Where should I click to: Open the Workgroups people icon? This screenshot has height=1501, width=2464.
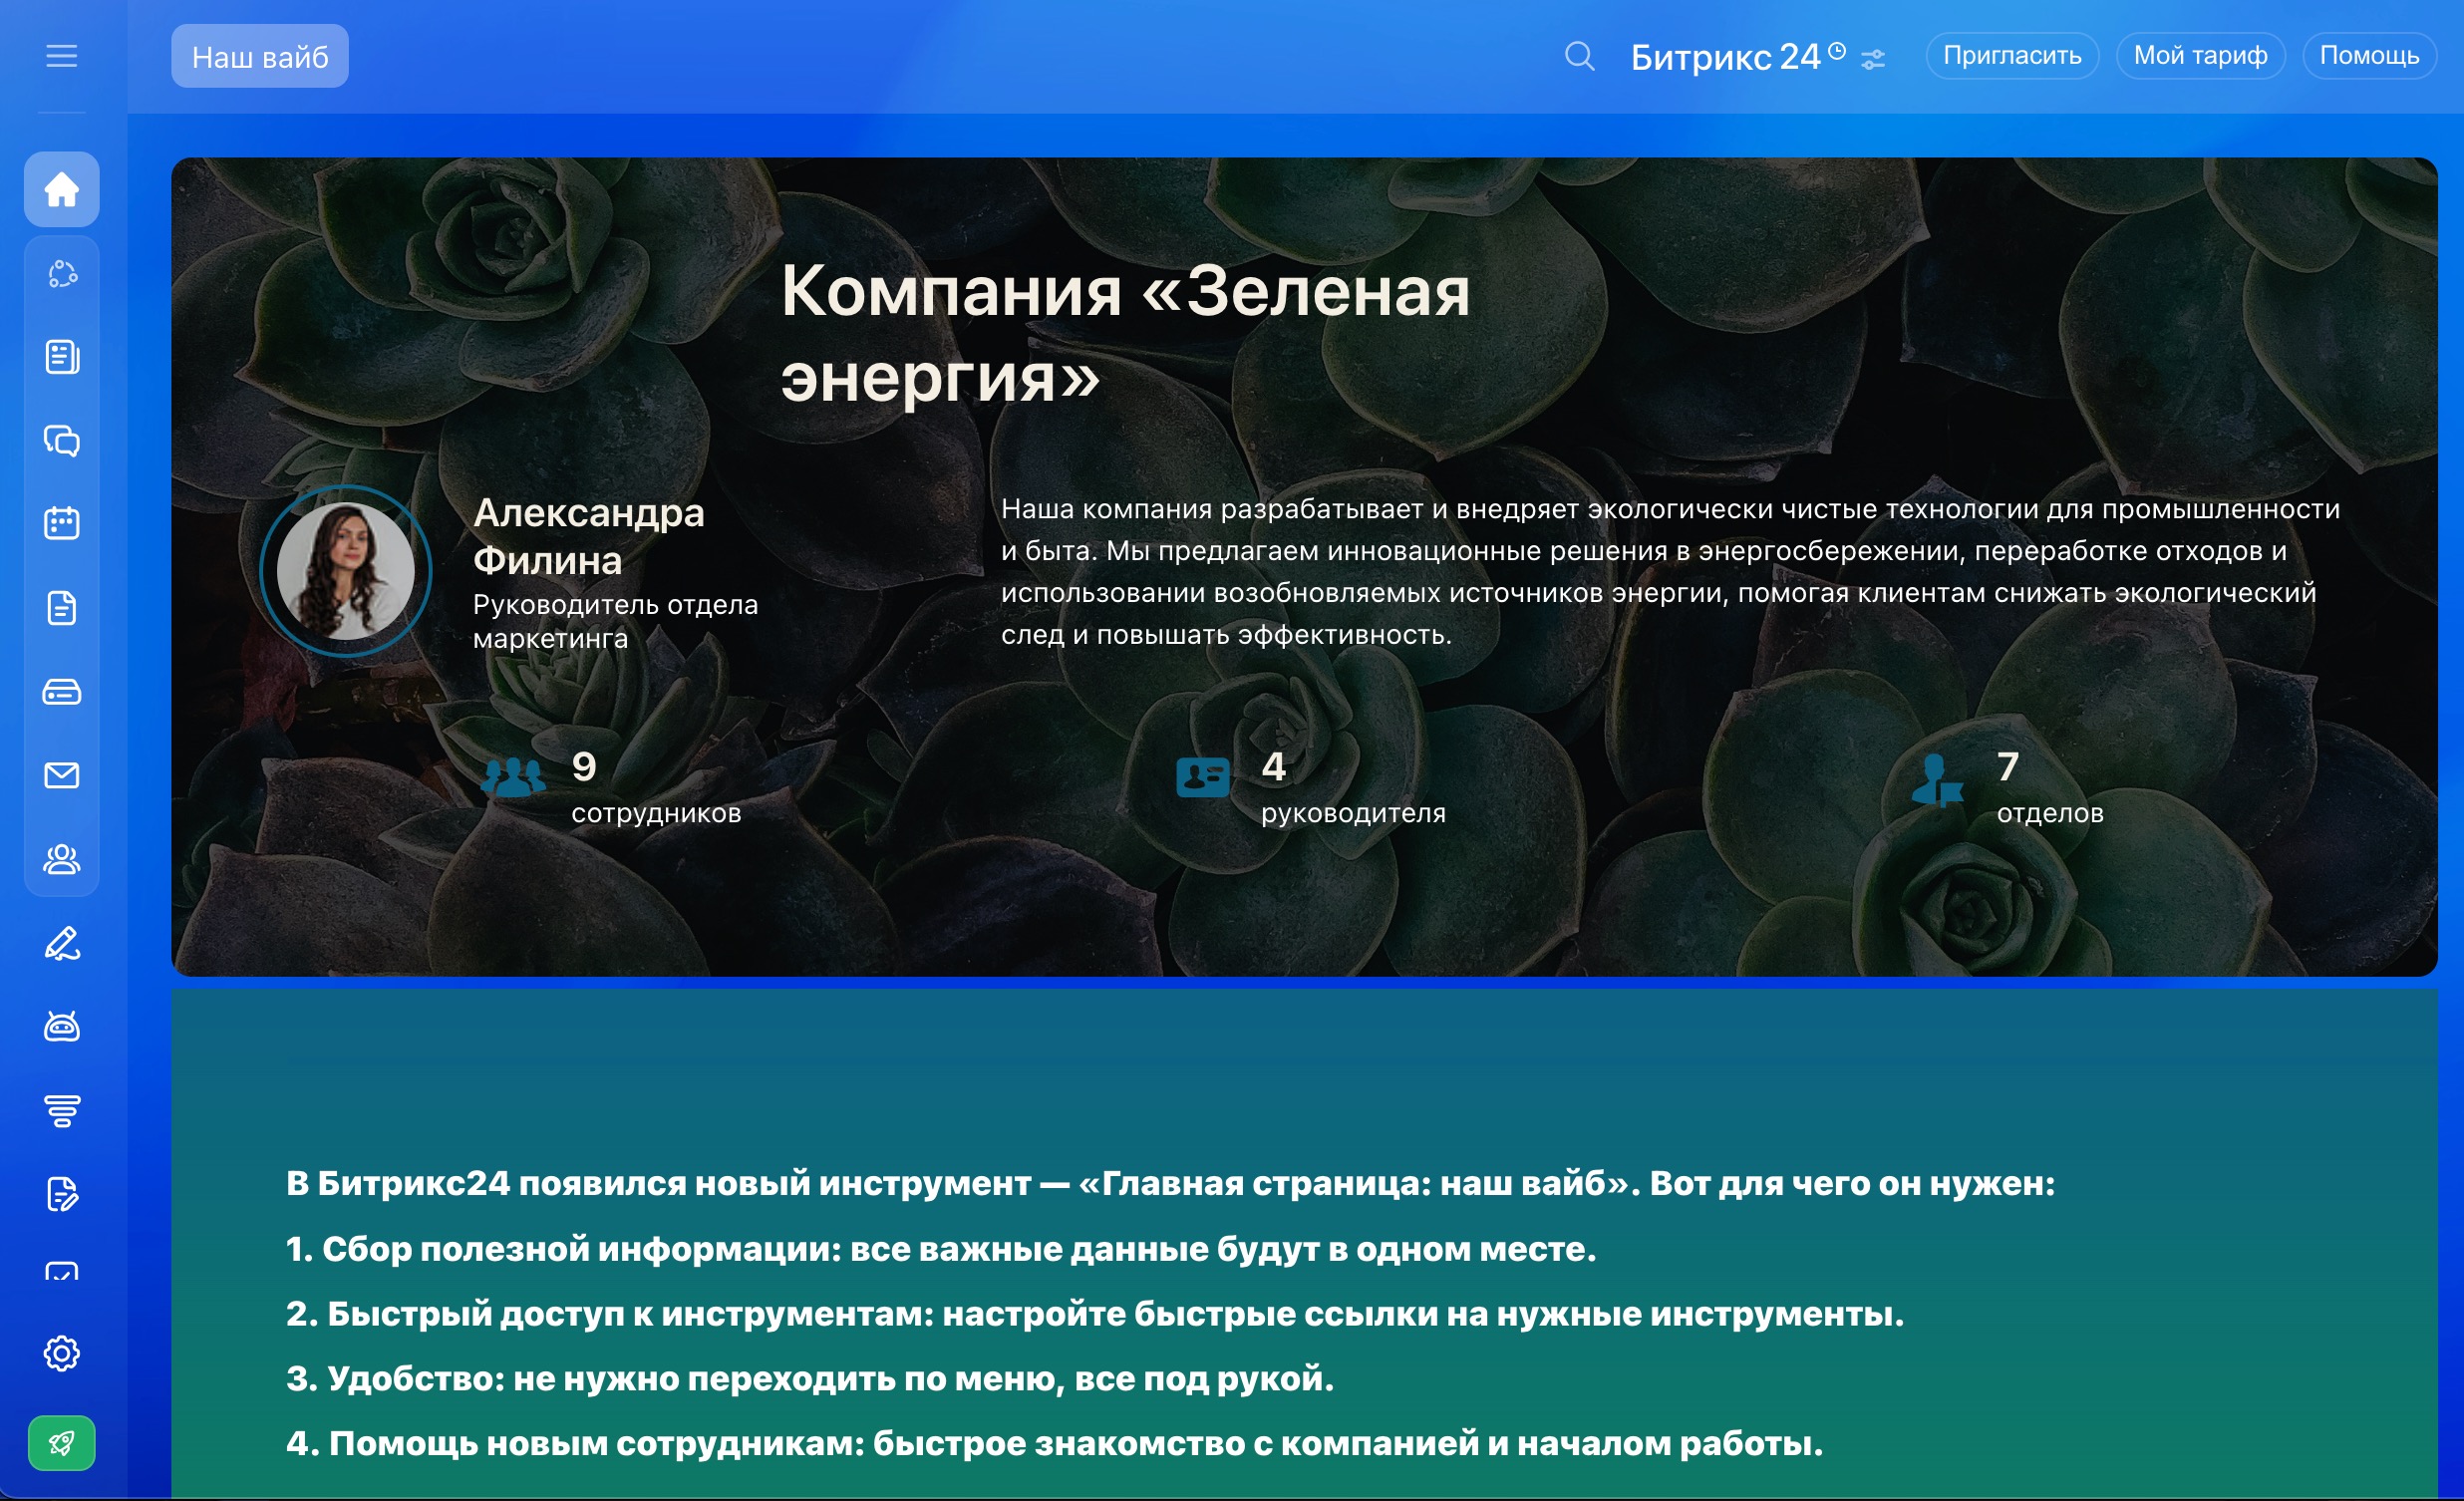pyautogui.click(x=62, y=860)
